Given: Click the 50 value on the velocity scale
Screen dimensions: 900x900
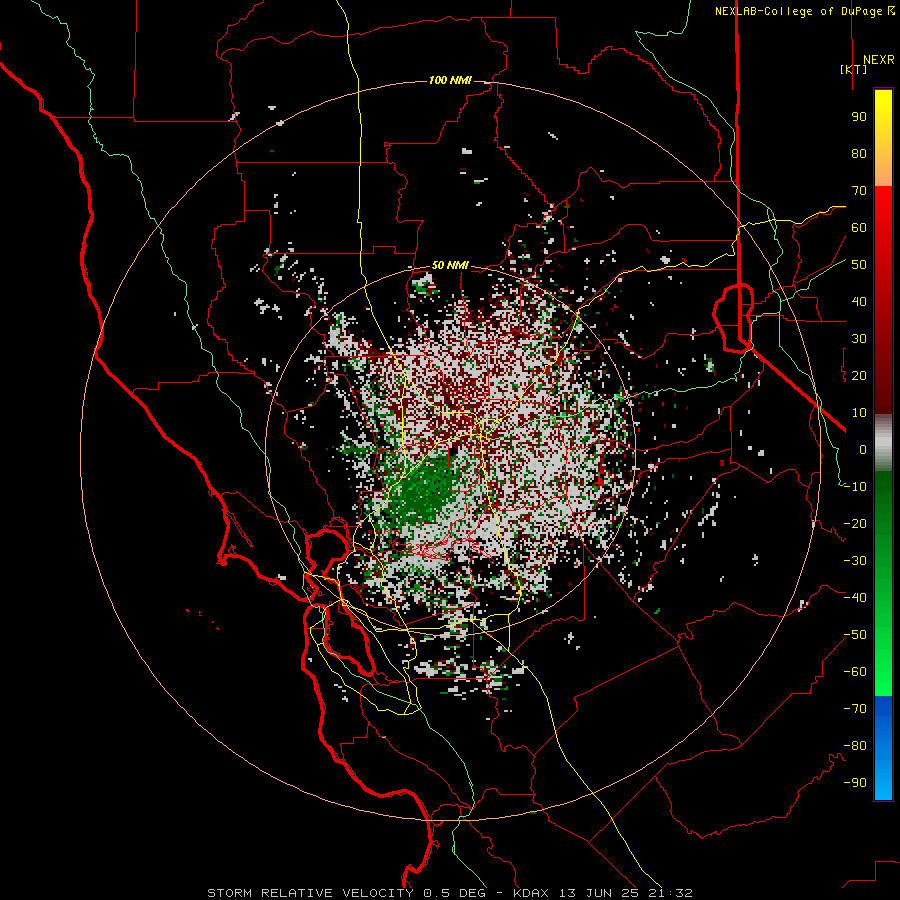Looking at the screenshot, I should pos(859,265).
